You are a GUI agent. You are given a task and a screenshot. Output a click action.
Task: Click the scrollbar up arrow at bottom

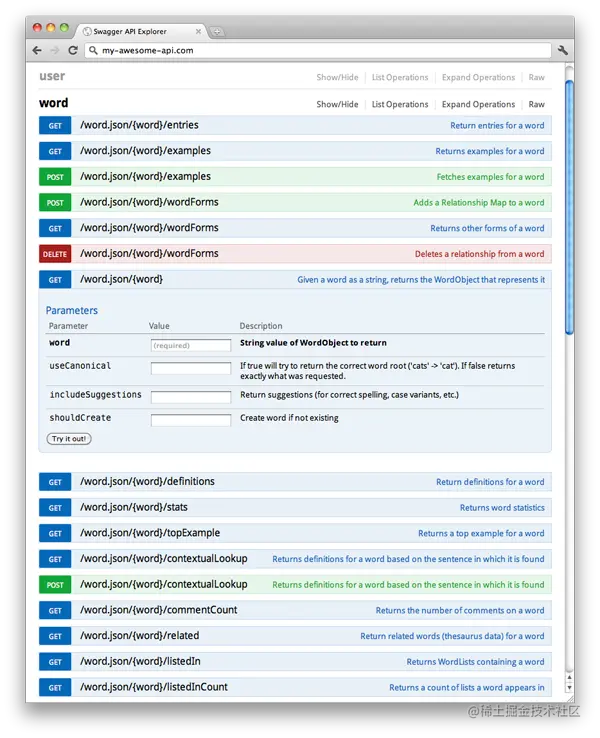(x=569, y=678)
